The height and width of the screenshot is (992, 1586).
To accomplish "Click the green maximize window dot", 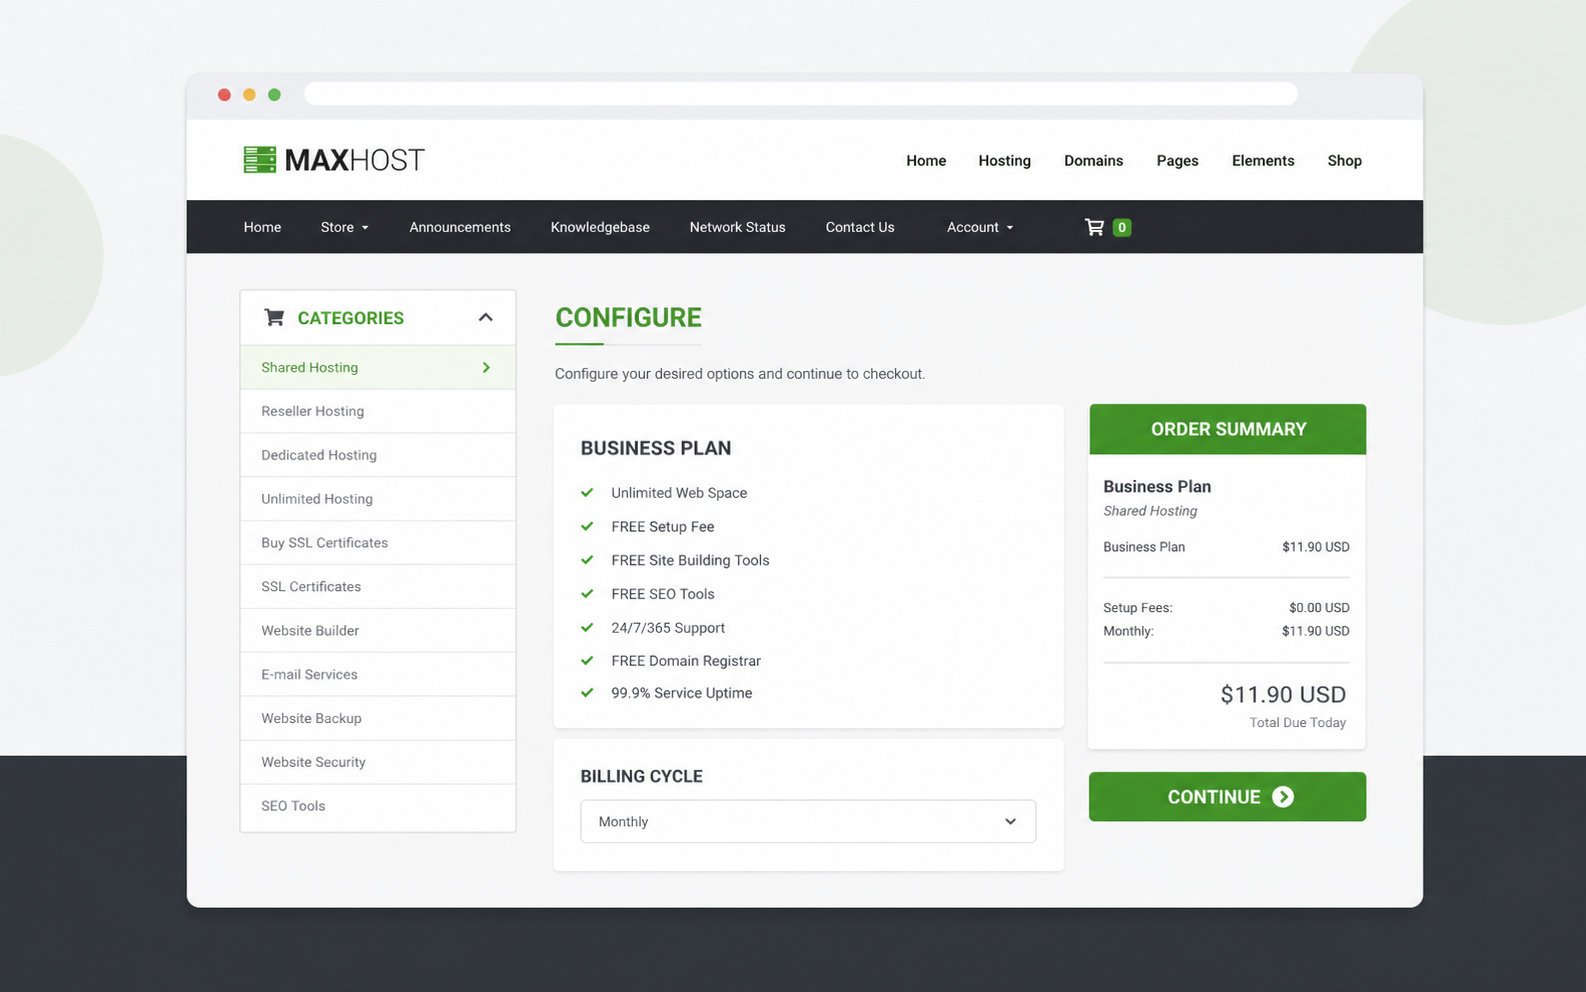I will [x=274, y=95].
